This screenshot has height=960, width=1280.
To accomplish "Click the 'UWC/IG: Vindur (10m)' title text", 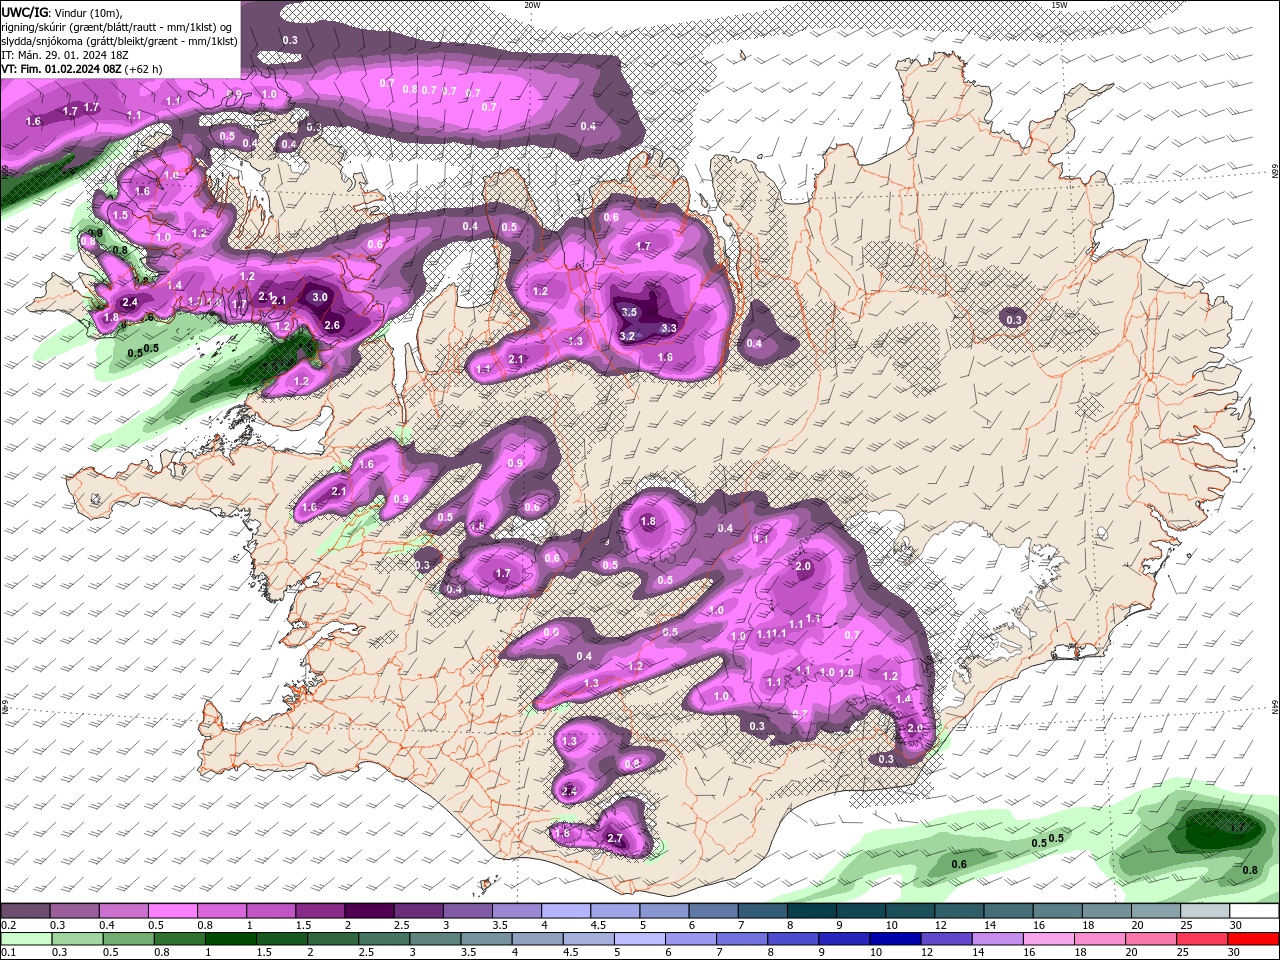I will (x=62, y=12).
